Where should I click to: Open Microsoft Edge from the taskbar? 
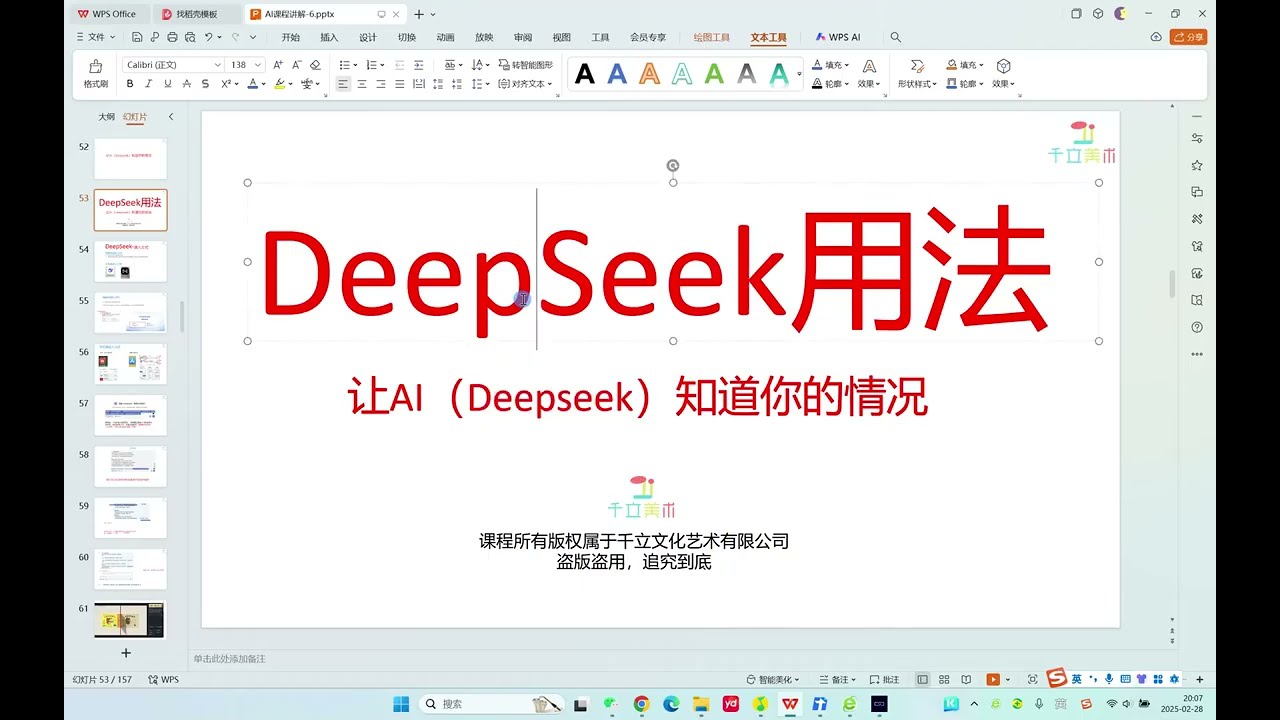click(671, 704)
